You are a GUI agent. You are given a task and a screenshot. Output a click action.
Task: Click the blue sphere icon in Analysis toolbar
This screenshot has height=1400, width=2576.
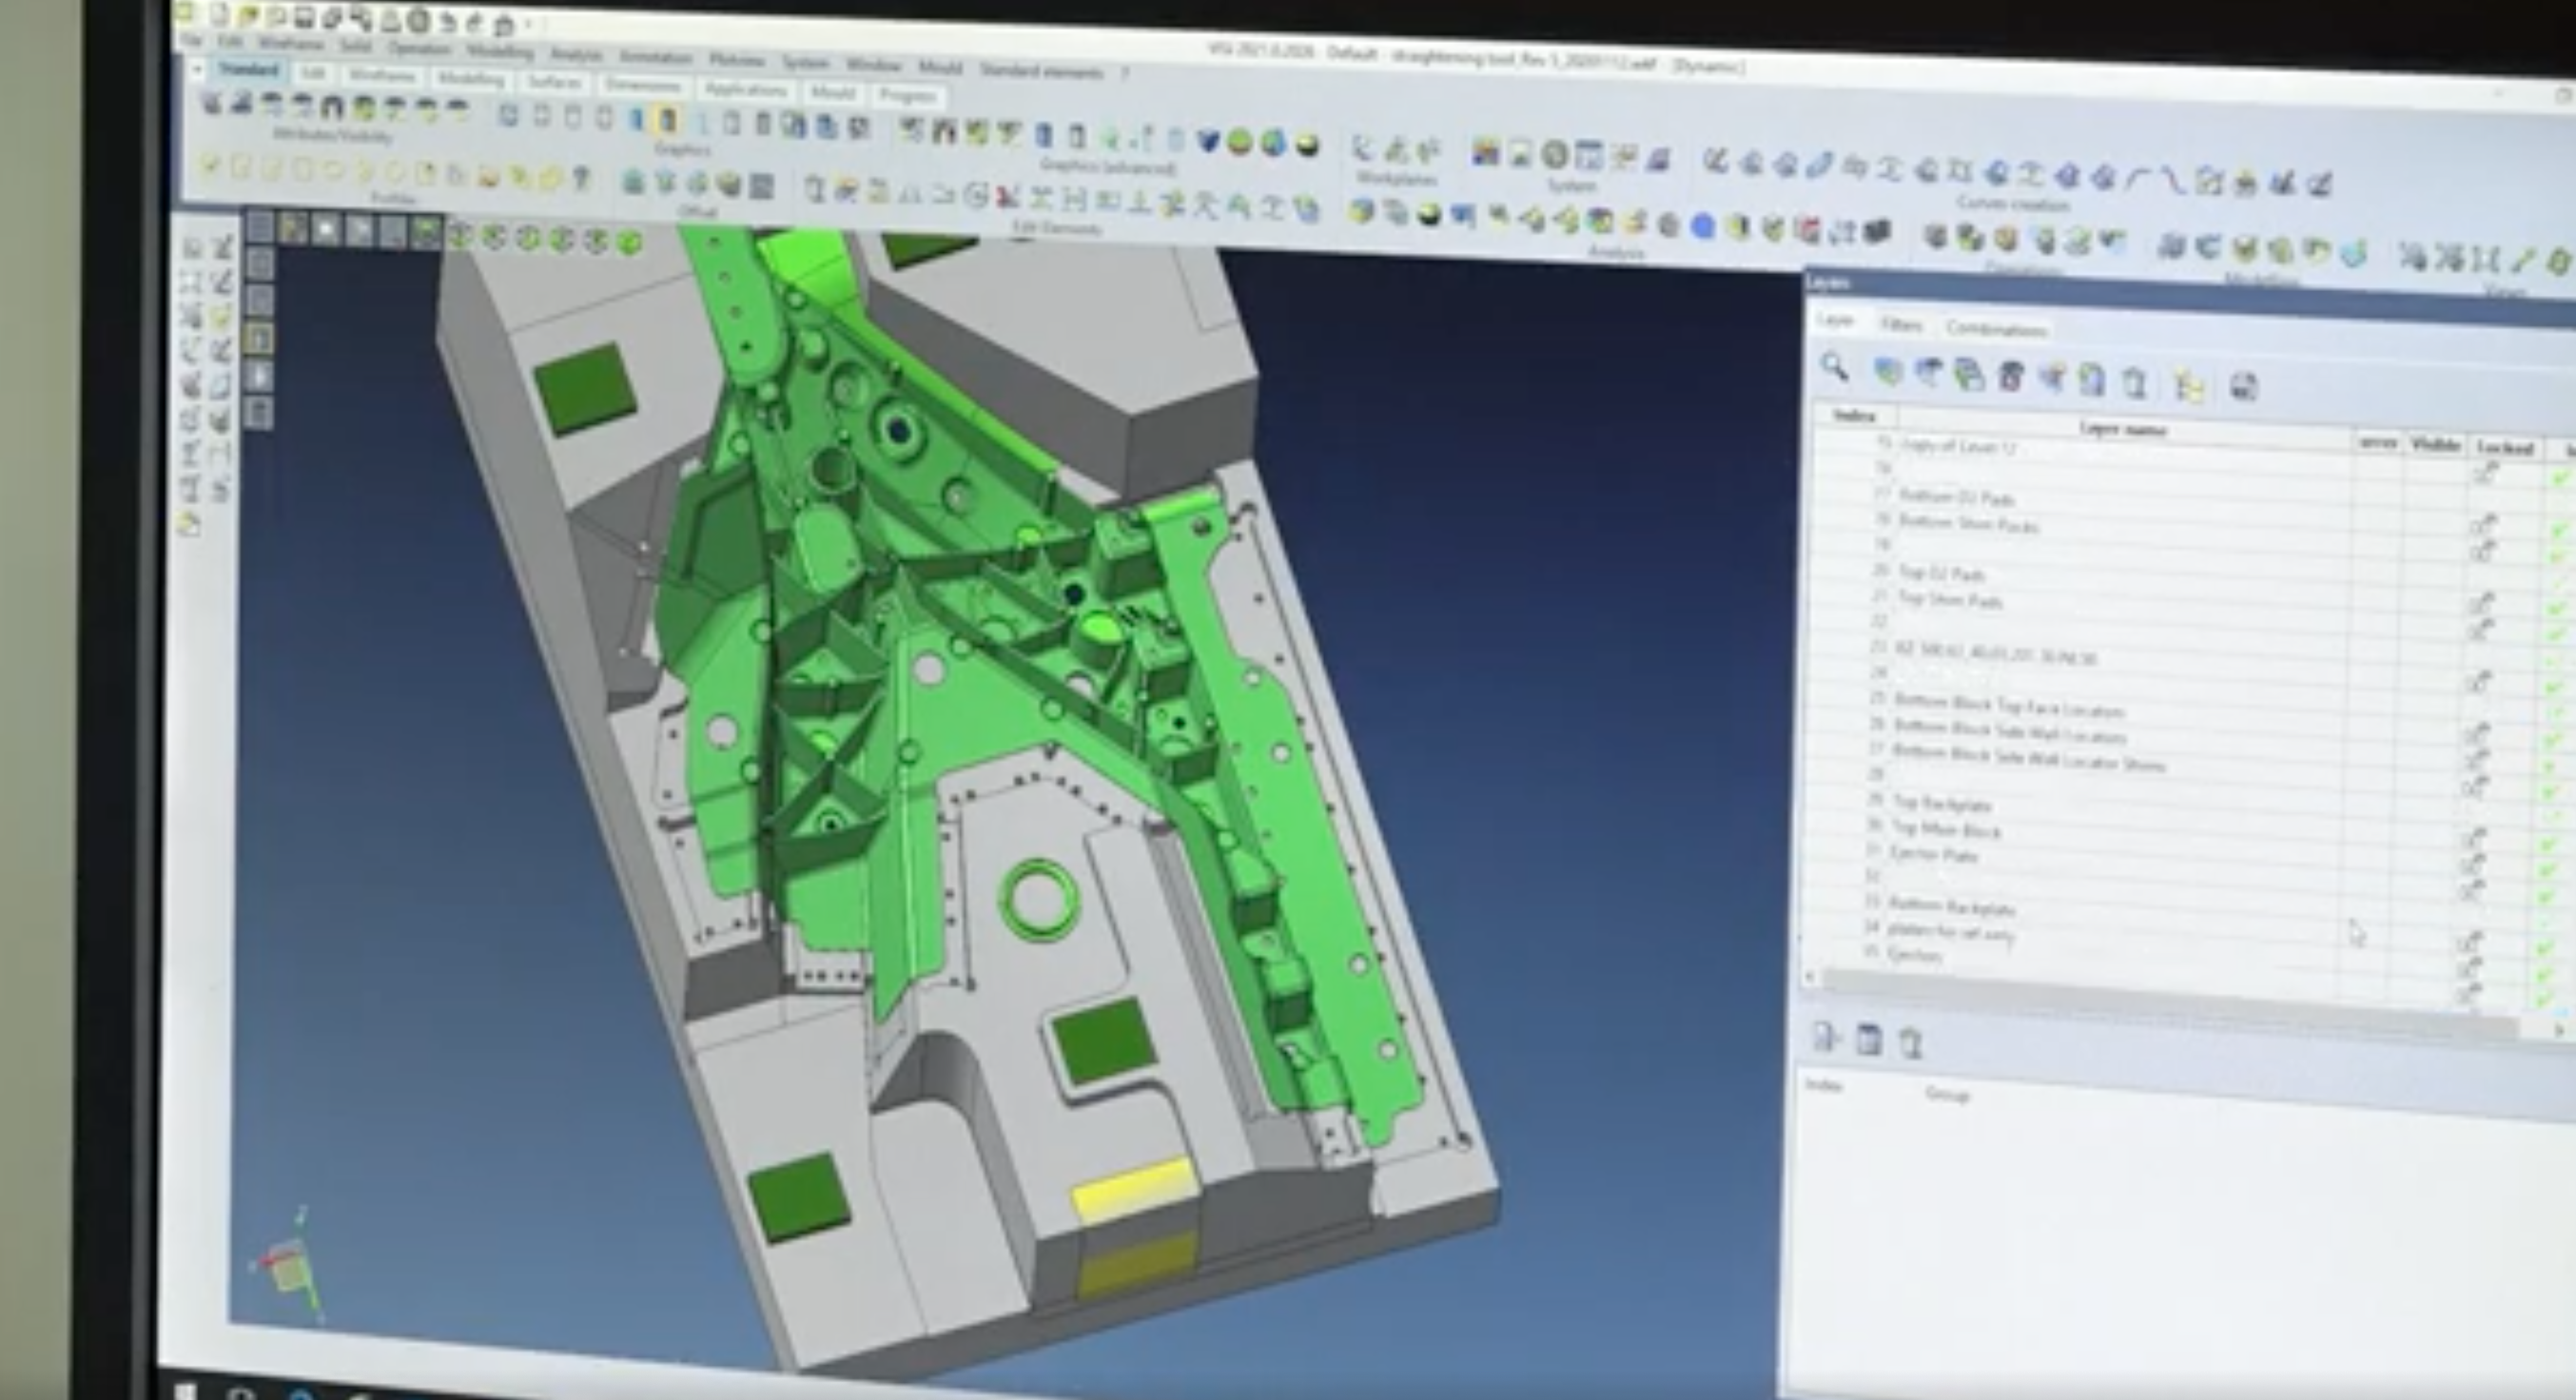1703,228
